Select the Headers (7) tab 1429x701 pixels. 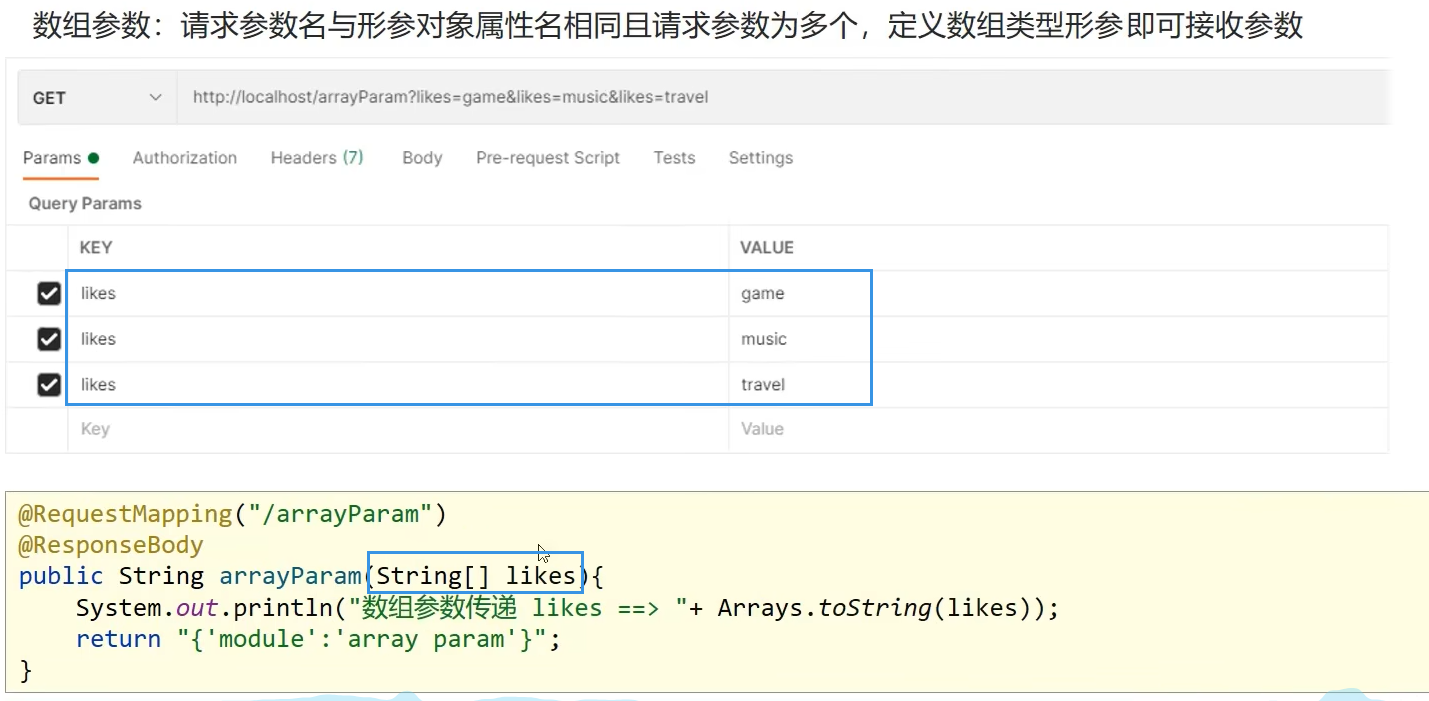pyautogui.click(x=317, y=158)
